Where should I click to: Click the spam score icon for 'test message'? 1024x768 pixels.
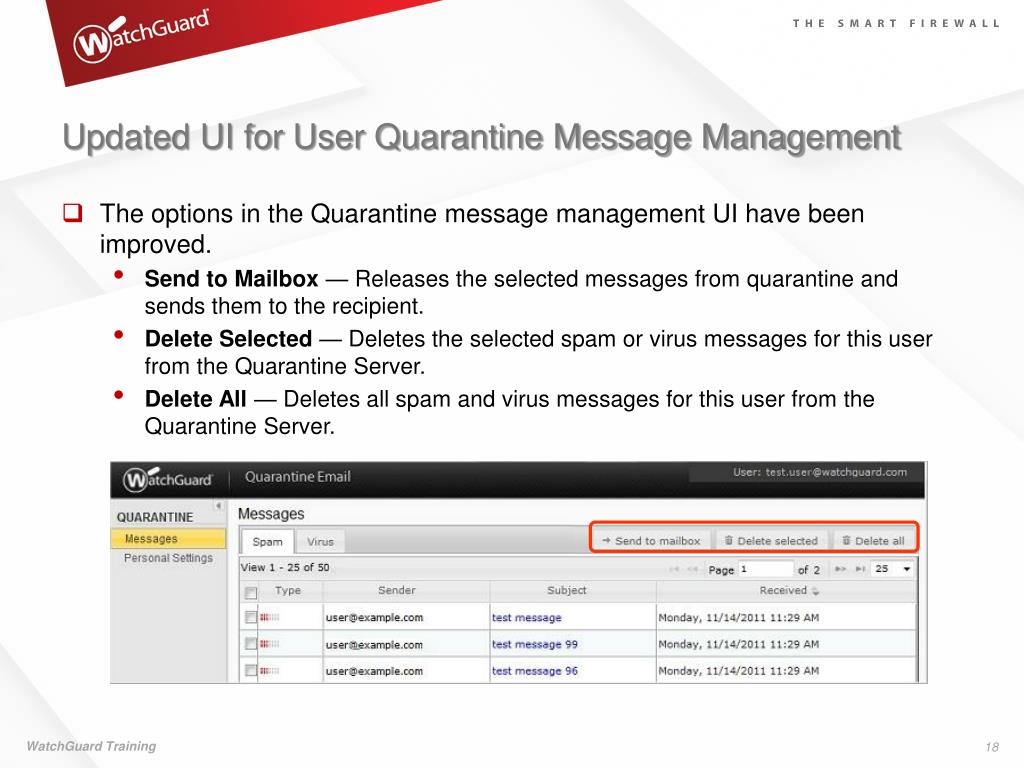270,618
